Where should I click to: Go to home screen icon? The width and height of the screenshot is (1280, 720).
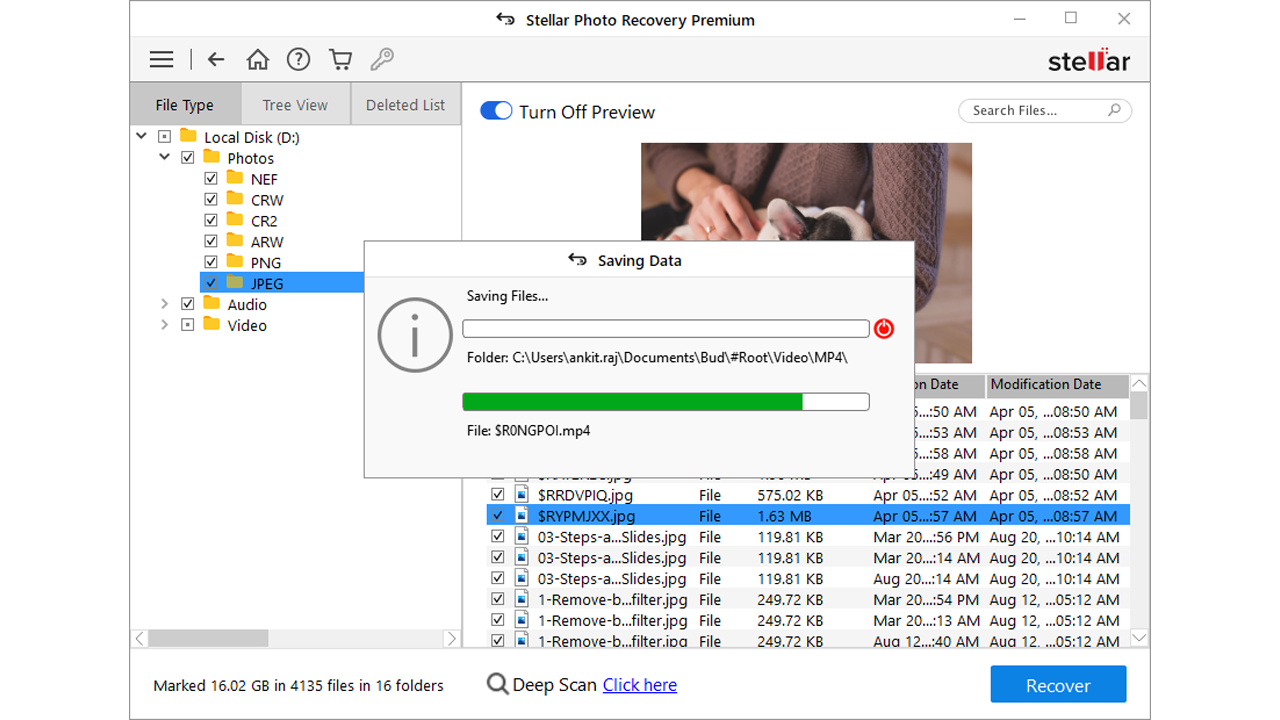point(257,60)
